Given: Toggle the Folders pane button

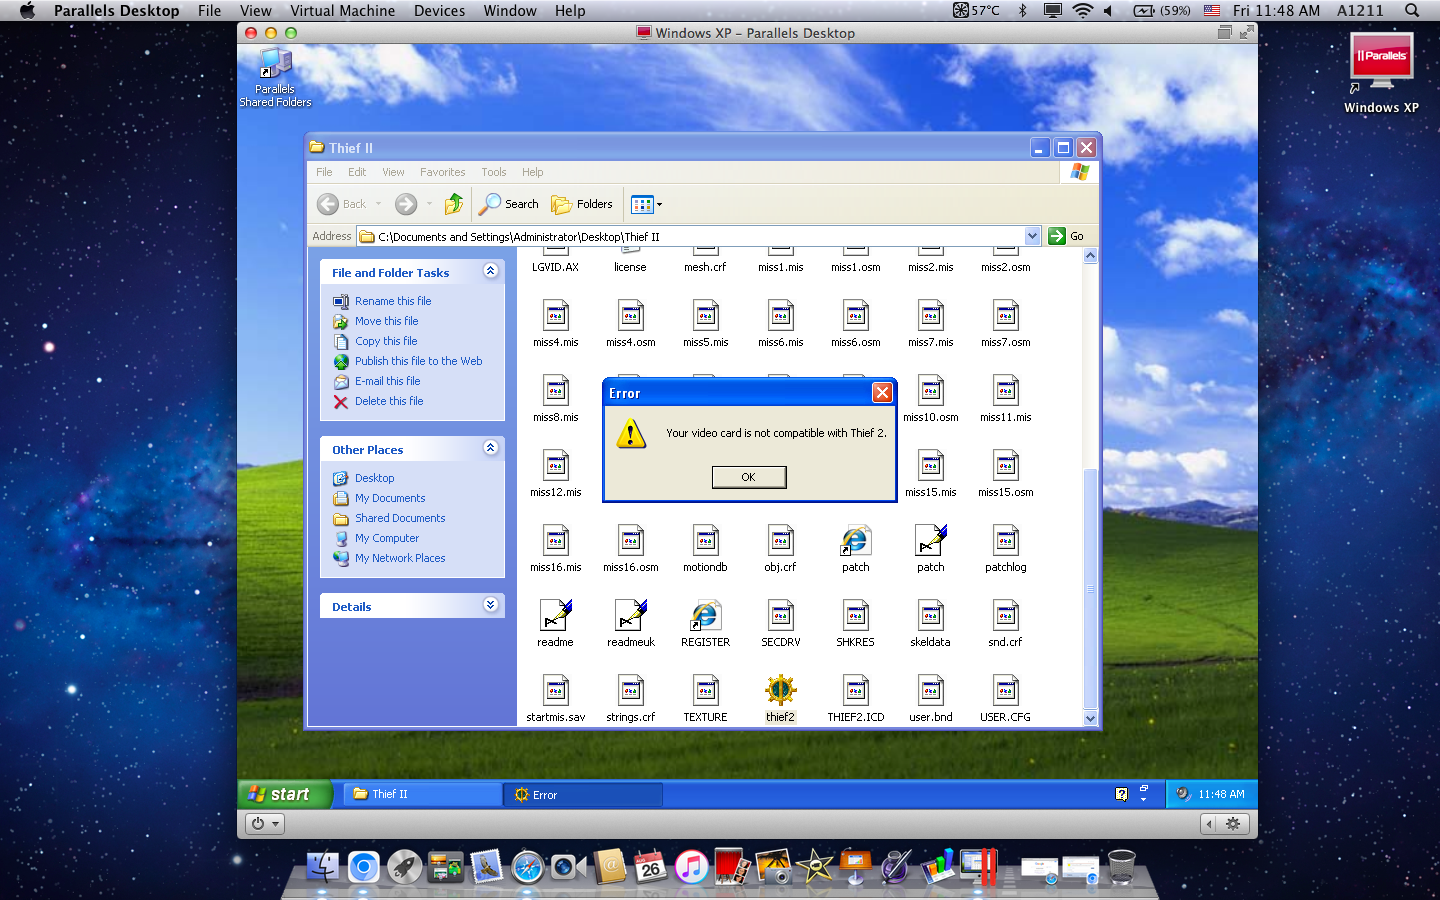Looking at the screenshot, I should [582, 204].
